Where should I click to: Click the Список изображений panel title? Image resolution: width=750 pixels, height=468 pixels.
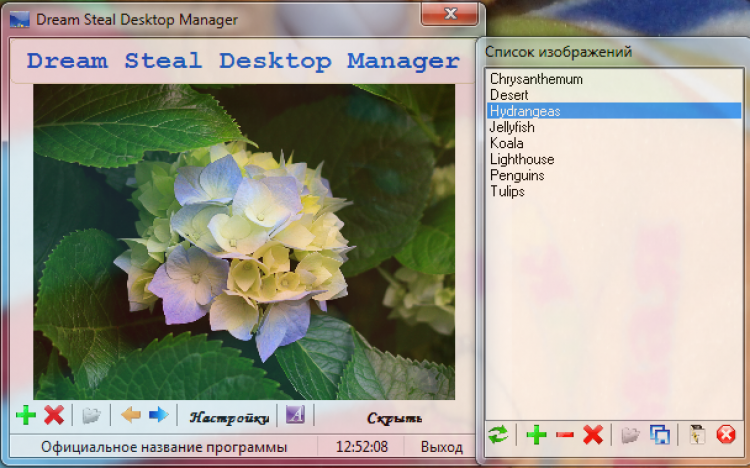click(x=558, y=52)
